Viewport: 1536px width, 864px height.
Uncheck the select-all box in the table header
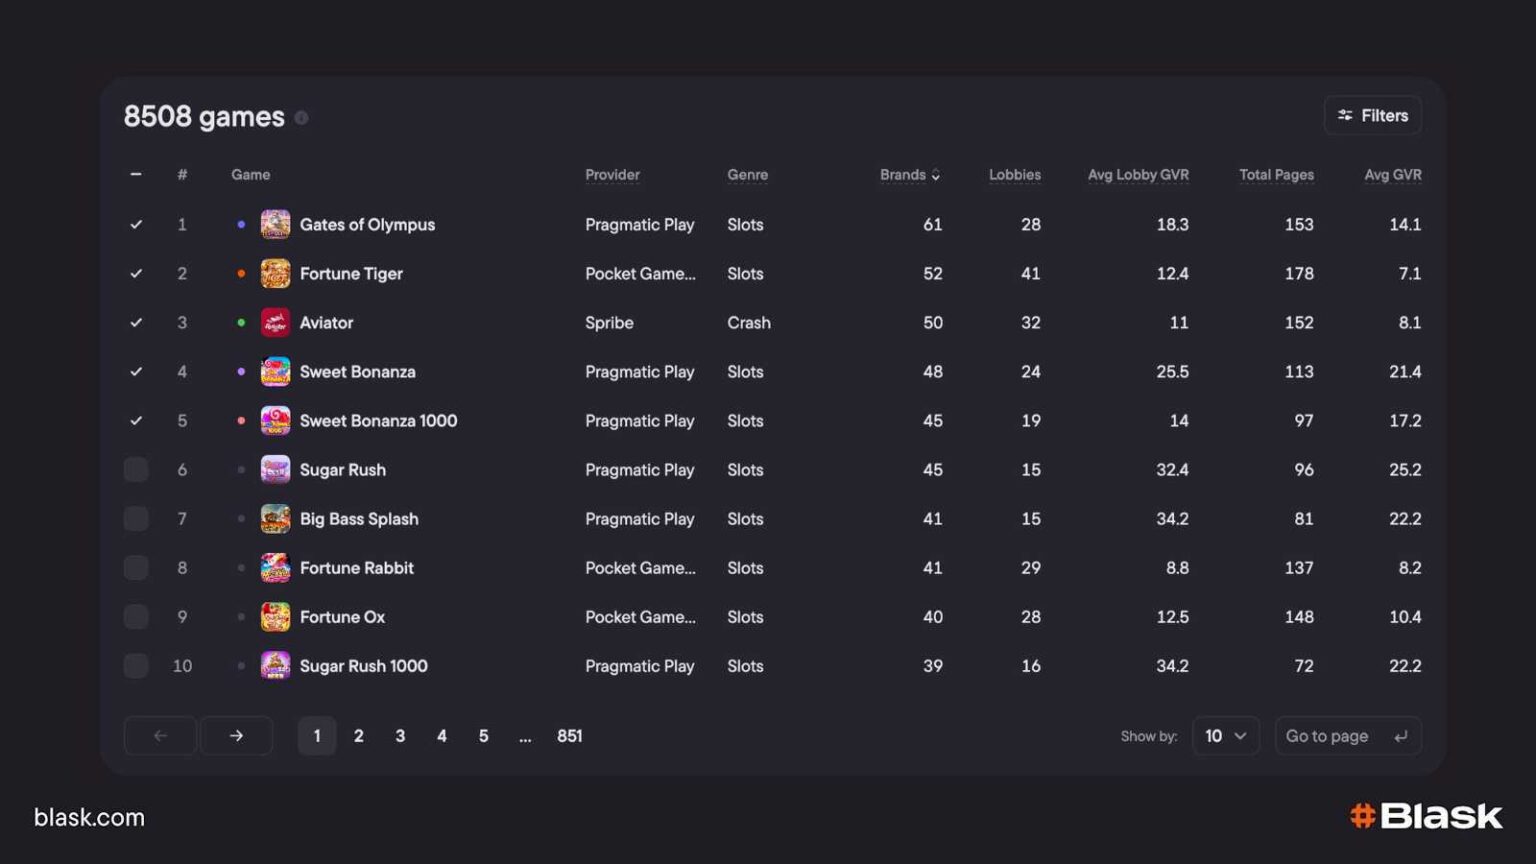pos(136,174)
